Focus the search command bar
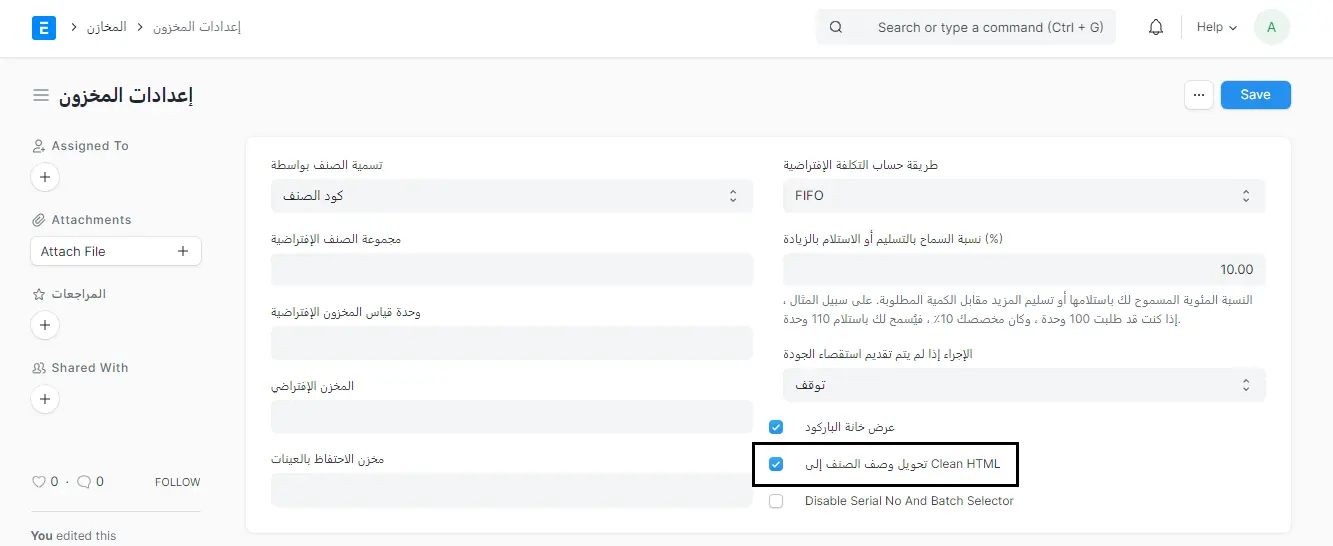The height and width of the screenshot is (546, 1333). tap(966, 28)
